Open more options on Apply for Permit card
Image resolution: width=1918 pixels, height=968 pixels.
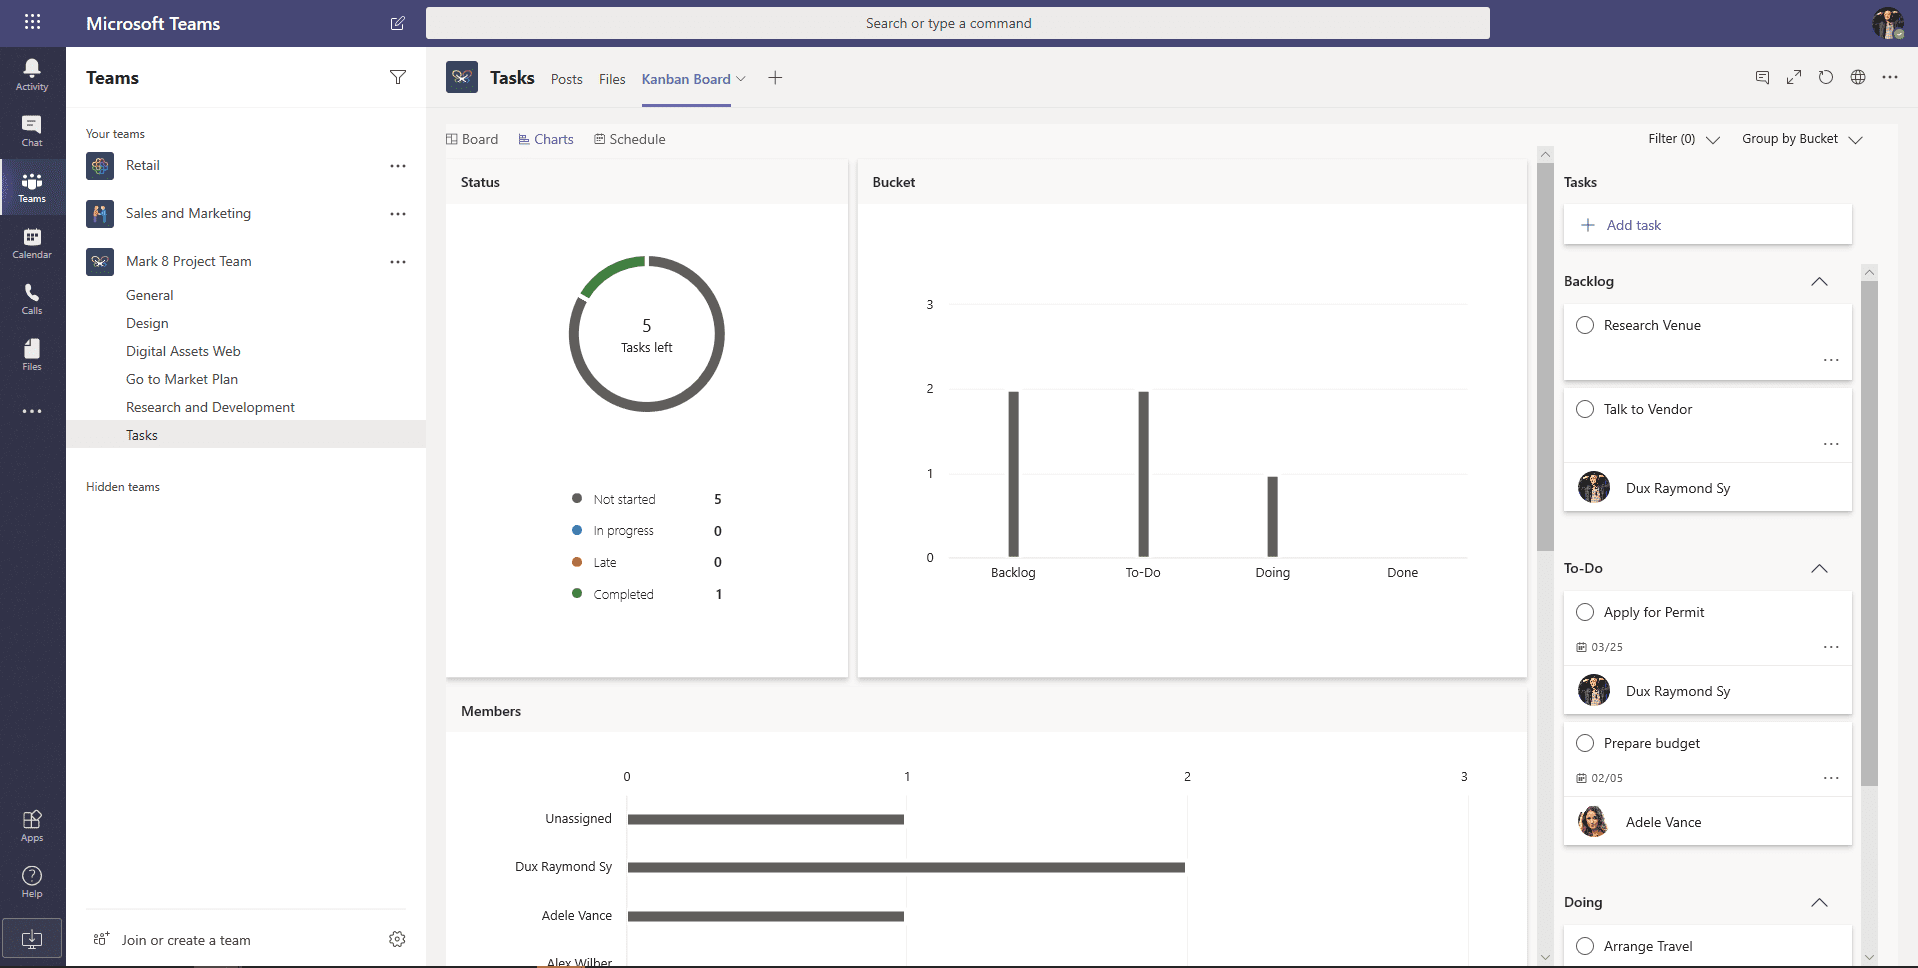pyautogui.click(x=1831, y=647)
